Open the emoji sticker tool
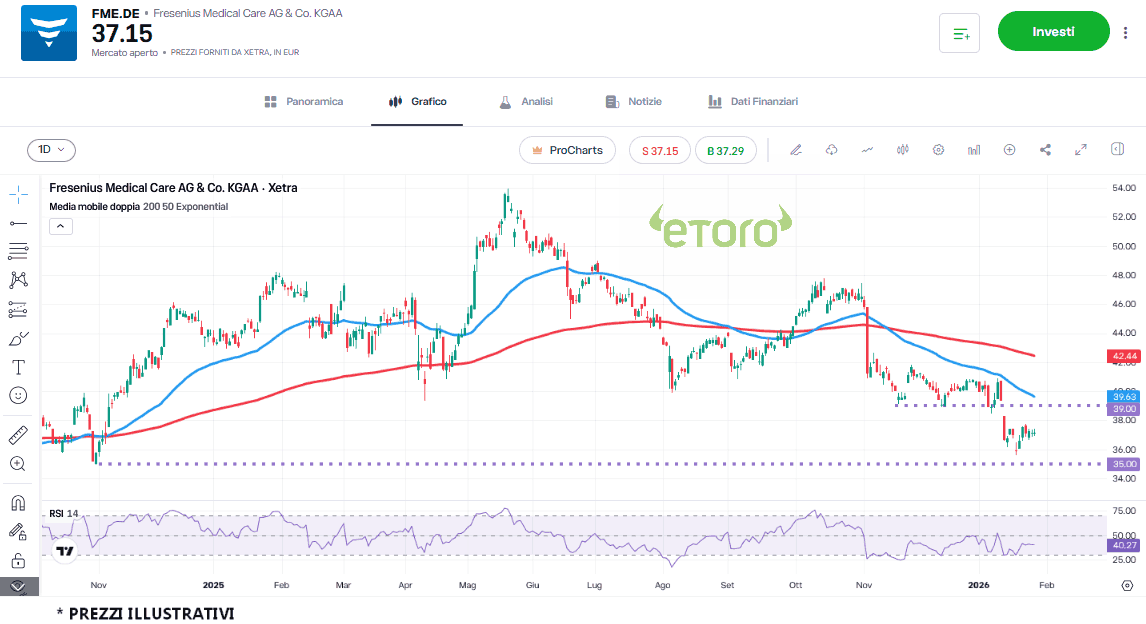This screenshot has height=624, width=1146. pyautogui.click(x=18, y=396)
